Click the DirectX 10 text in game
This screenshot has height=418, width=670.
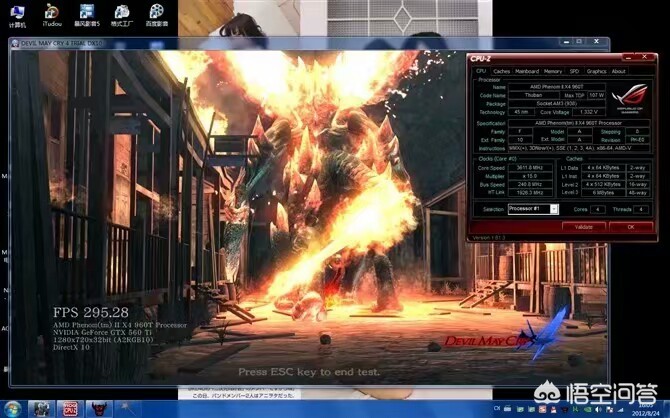pyautogui.click(x=71, y=347)
